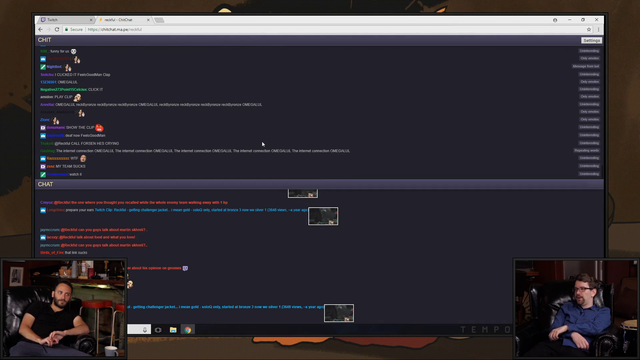Click the Message from bot tag

[586, 66]
